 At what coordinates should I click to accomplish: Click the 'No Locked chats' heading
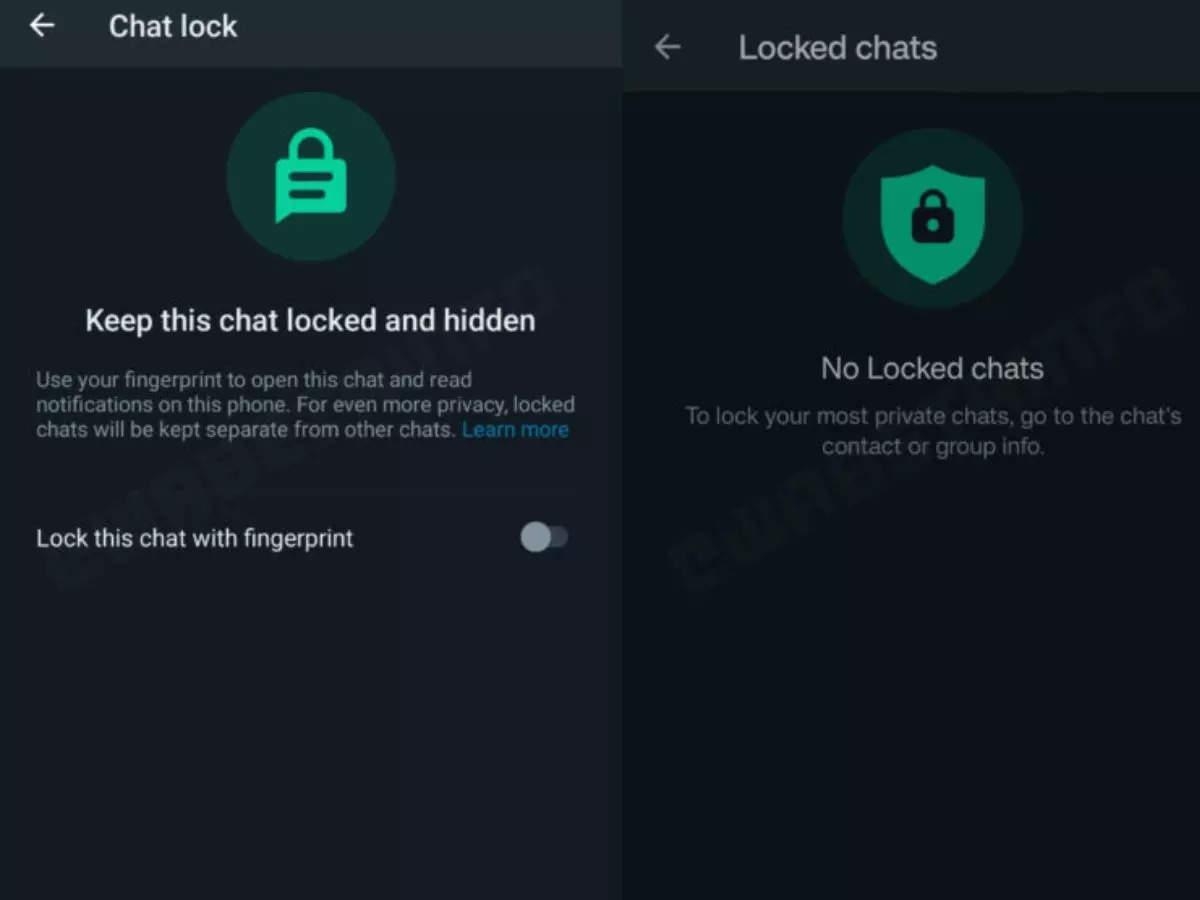[x=932, y=369]
